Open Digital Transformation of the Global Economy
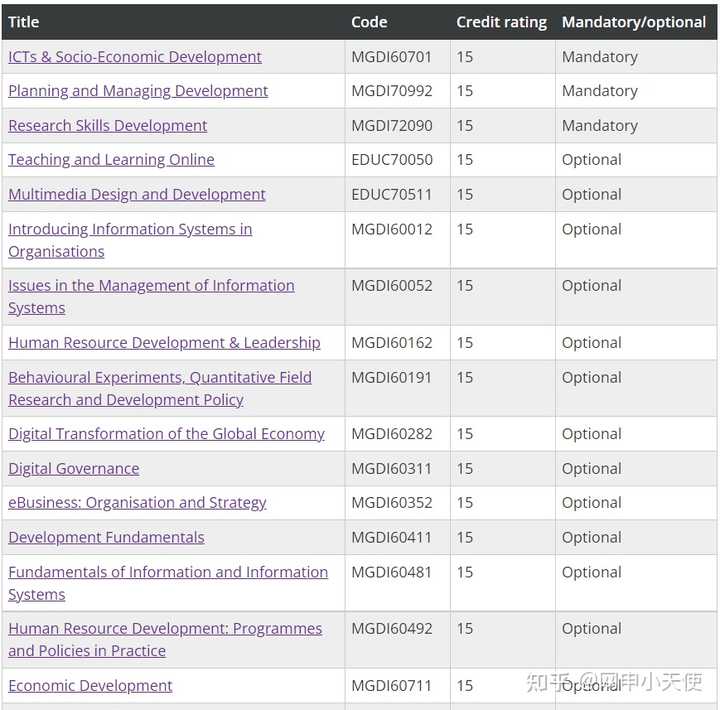Screen dimensions: 720x710 (166, 434)
